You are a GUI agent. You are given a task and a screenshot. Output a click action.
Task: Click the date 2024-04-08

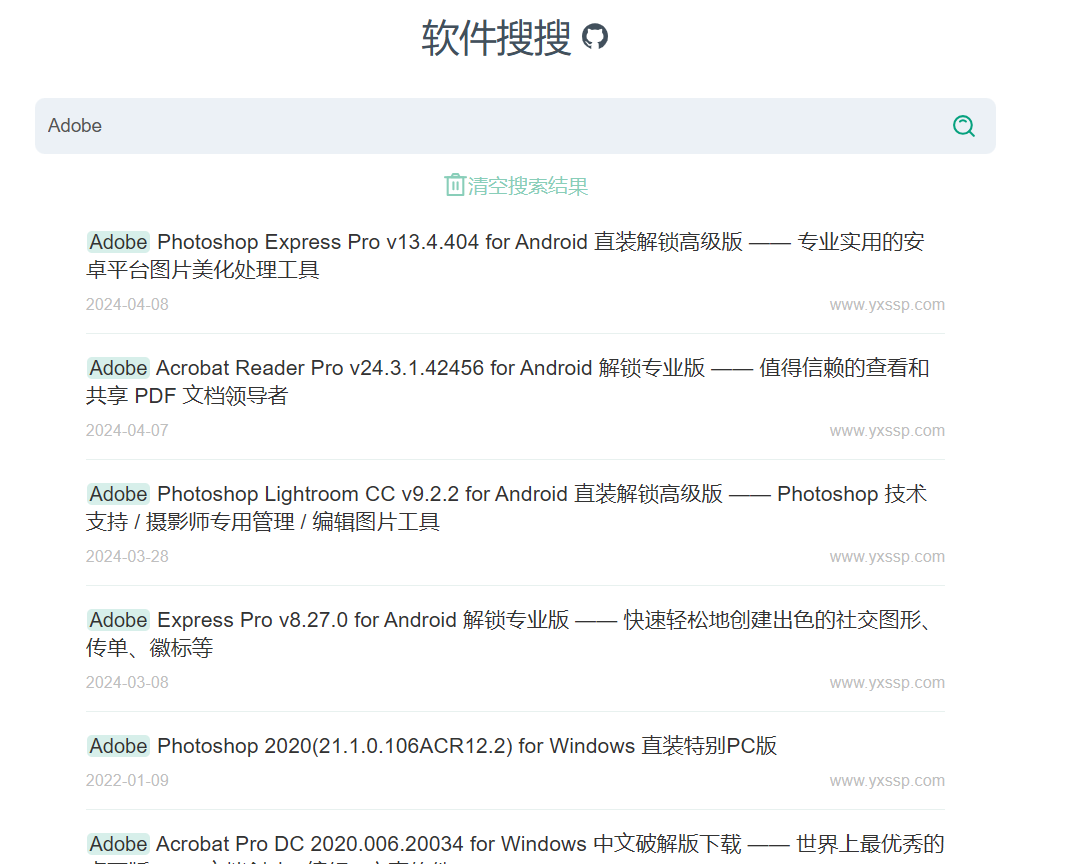127,305
